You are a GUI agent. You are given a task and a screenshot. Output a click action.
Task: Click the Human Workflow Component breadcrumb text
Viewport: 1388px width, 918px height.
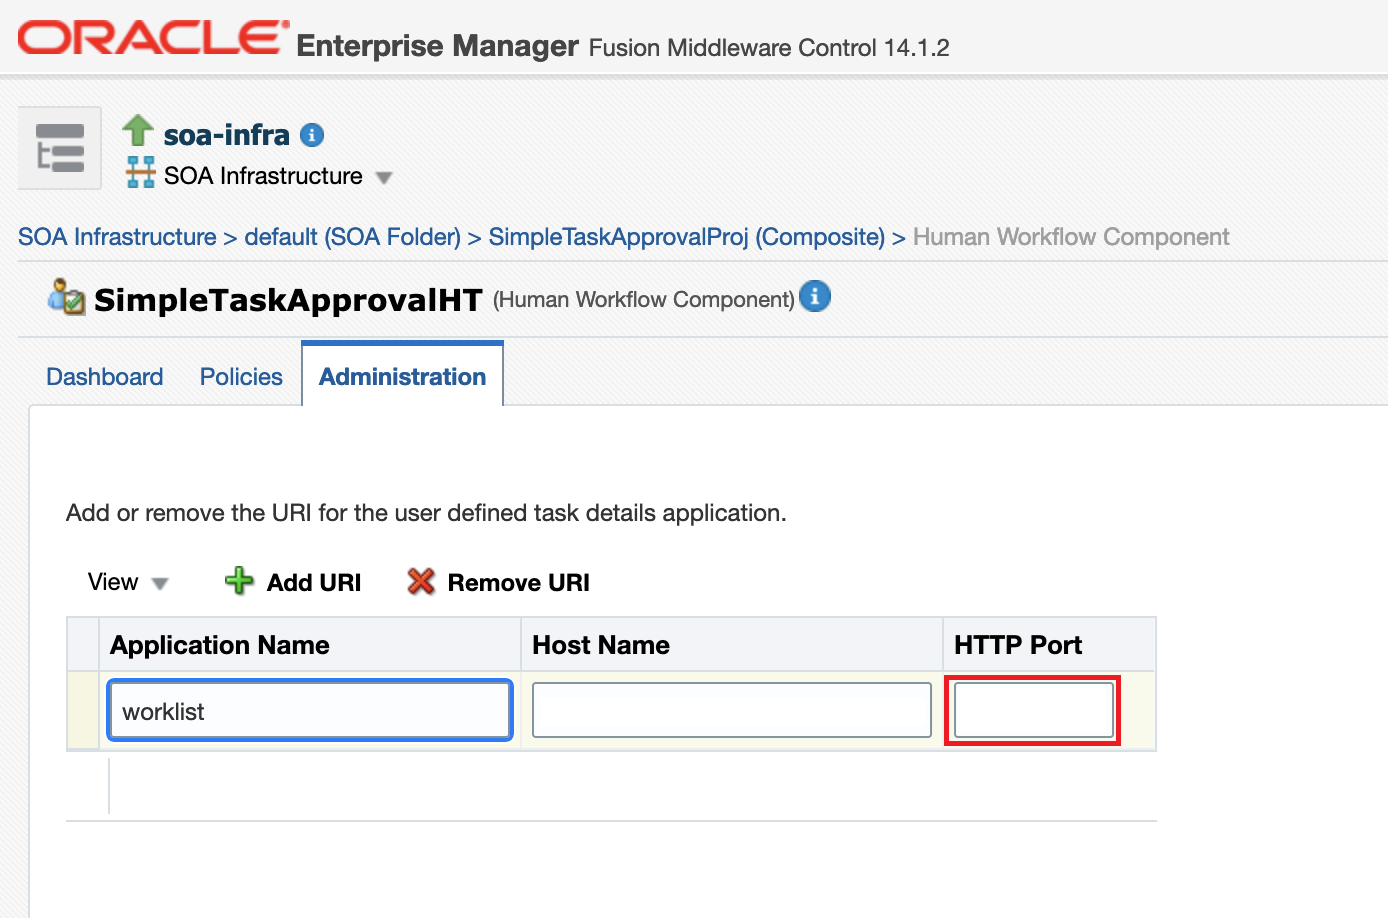click(1071, 237)
